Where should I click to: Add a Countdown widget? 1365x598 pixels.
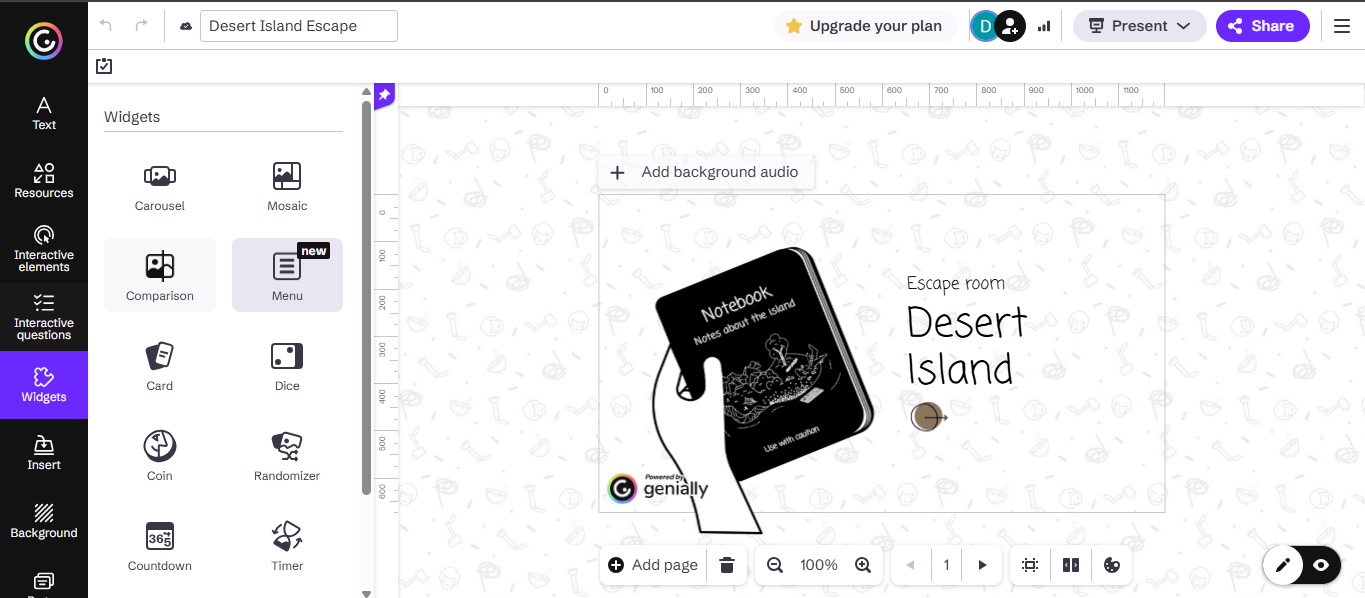(x=160, y=546)
